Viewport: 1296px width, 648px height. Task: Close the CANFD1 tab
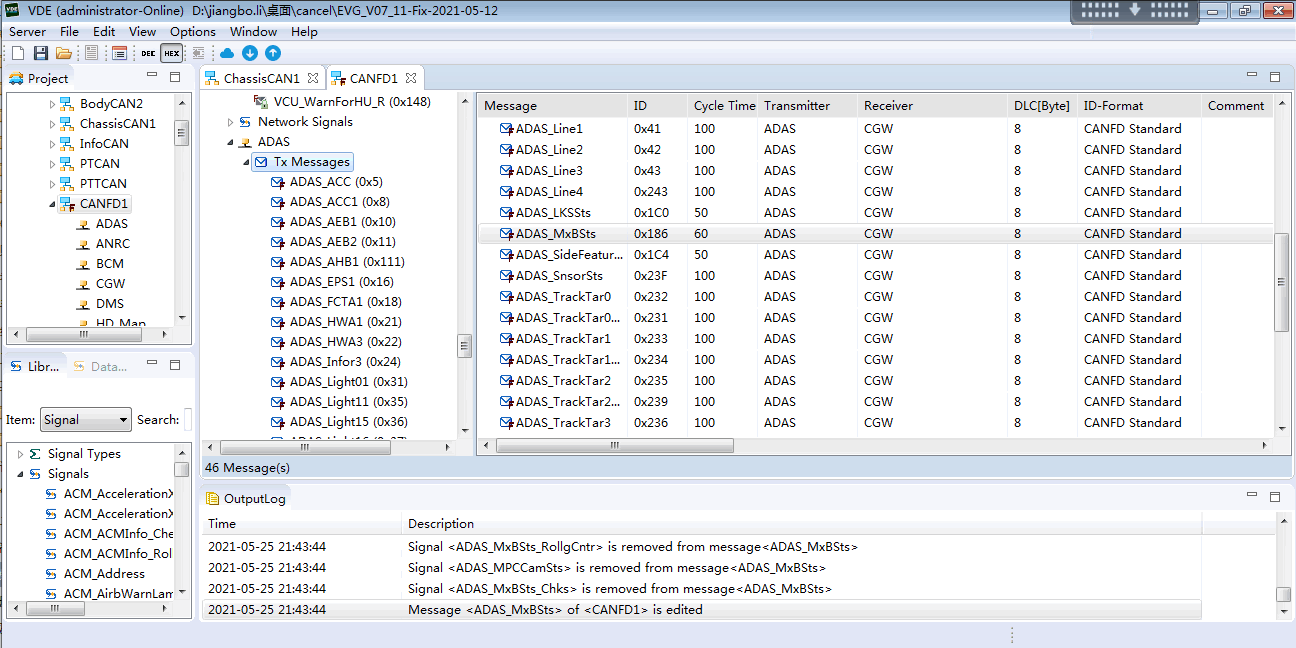410,78
